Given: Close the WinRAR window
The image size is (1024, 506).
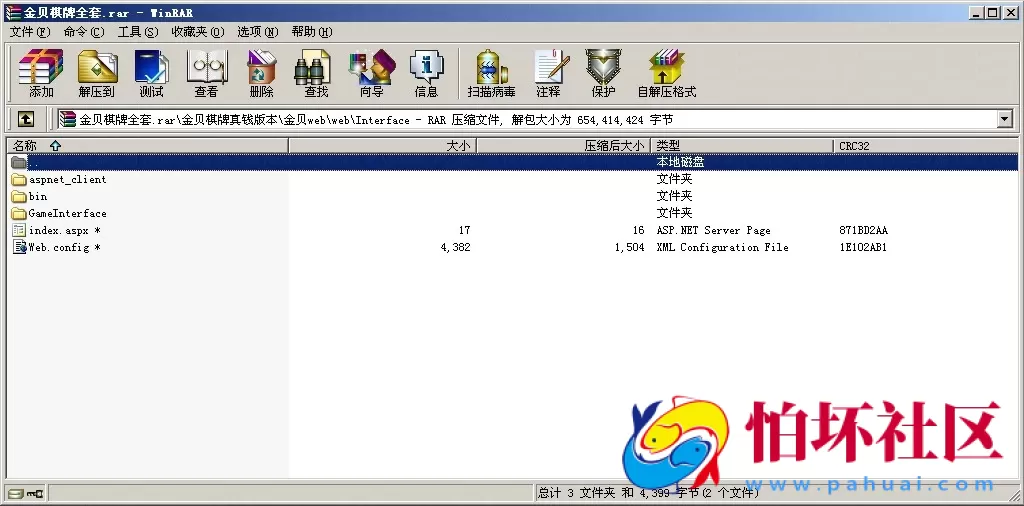Looking at the screenshot, I should tap(1010, 12).
